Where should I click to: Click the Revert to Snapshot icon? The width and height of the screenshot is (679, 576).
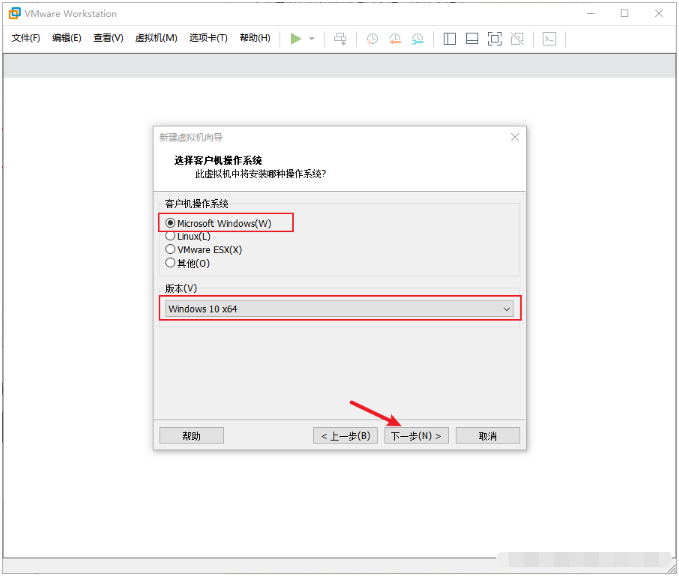[x=395, y=38]
